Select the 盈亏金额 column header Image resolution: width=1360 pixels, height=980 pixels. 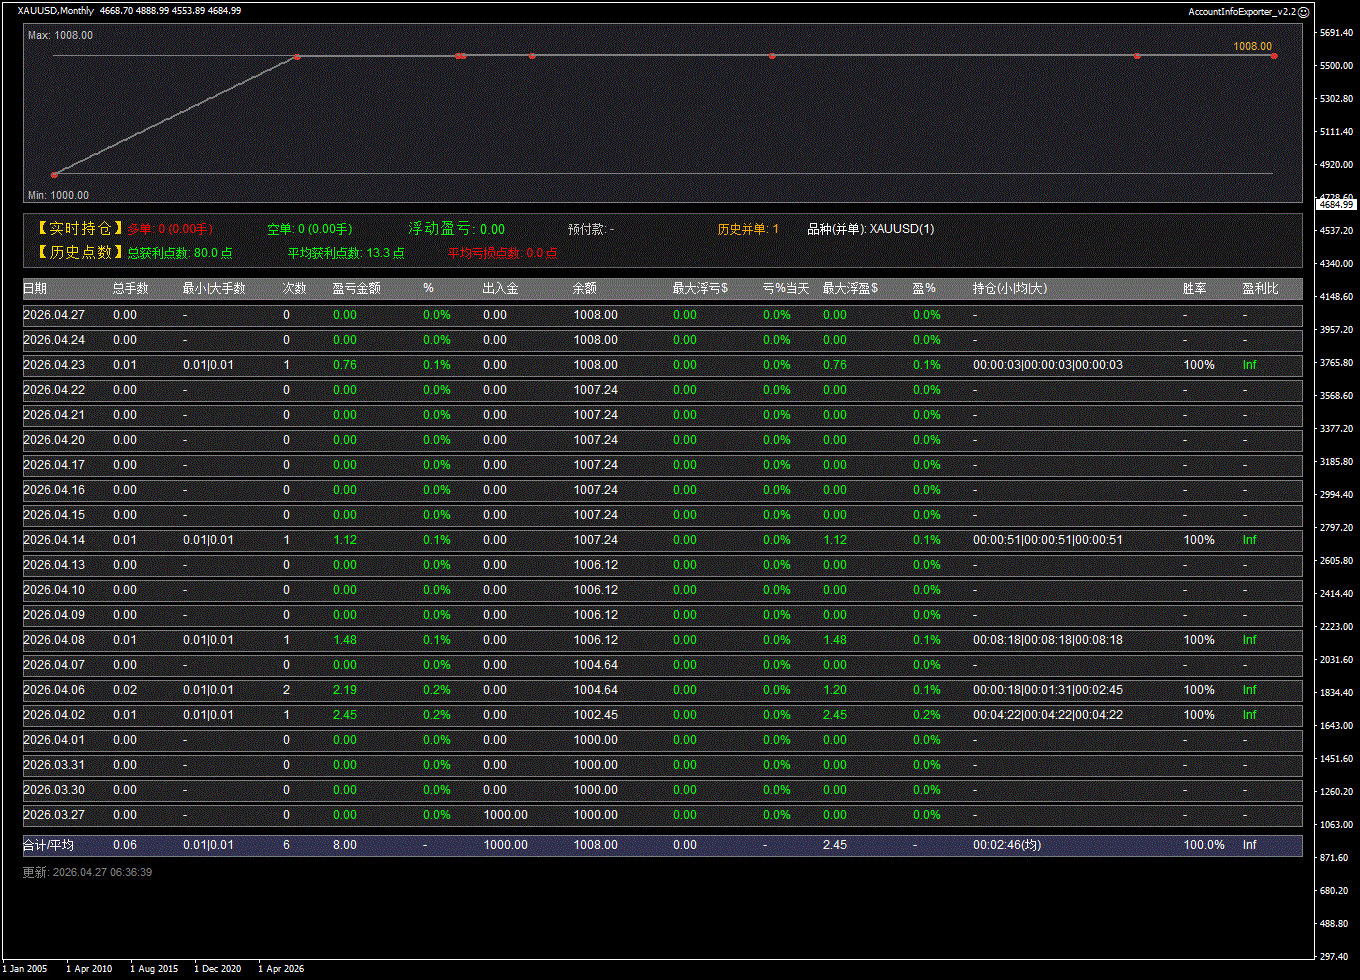point(356,289)
